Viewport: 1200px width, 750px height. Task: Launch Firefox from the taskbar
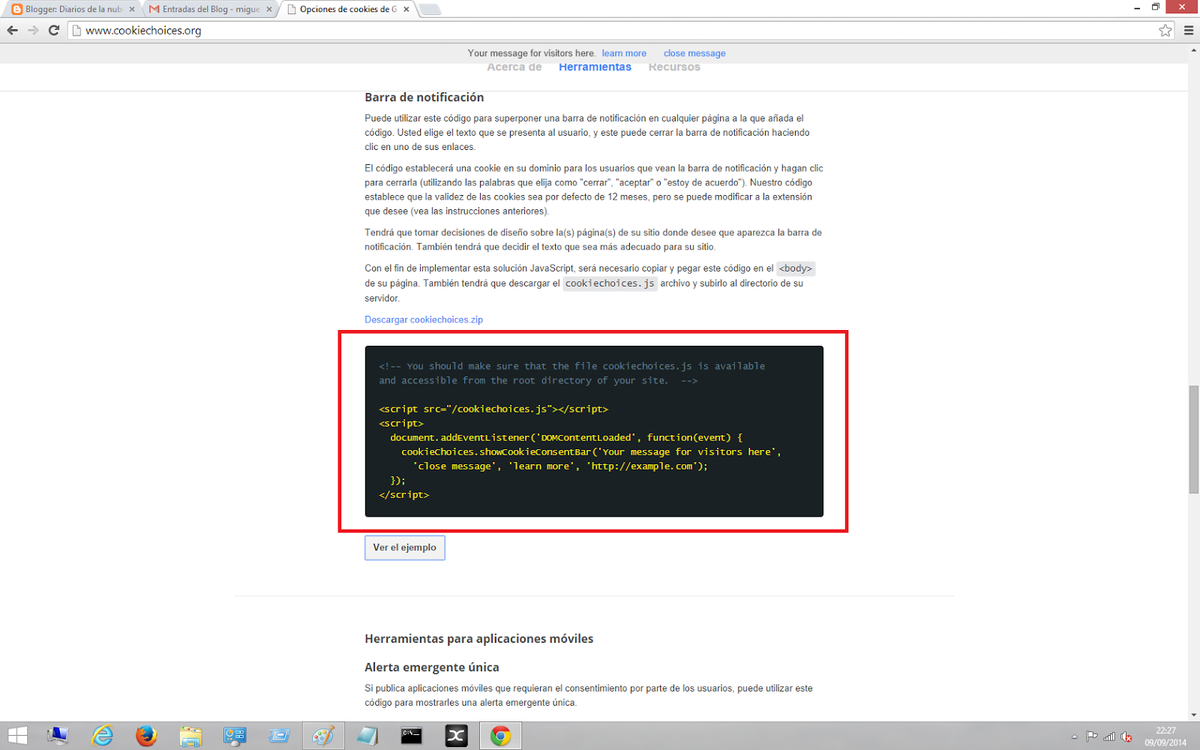click(x=147, y=736)
